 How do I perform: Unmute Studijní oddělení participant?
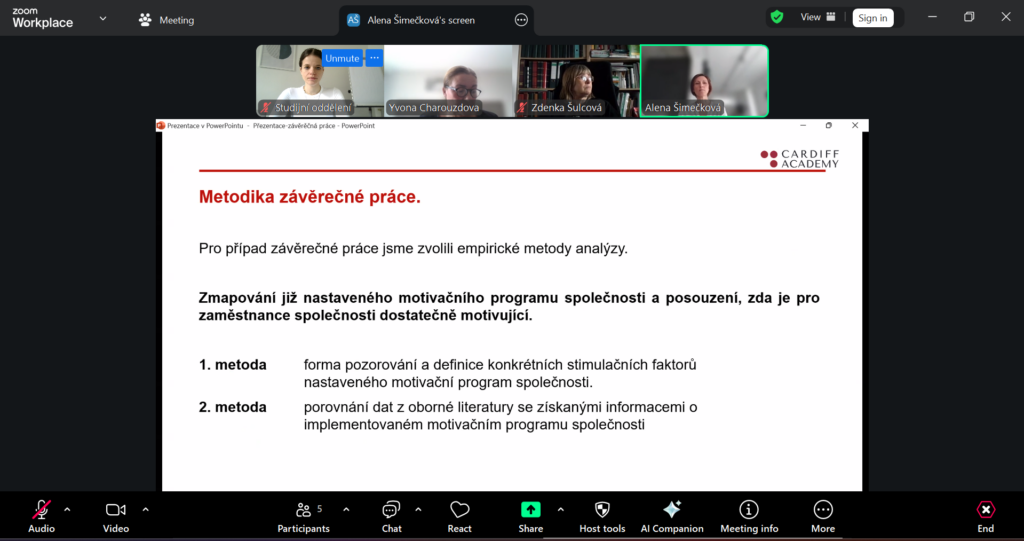[342, 58]
